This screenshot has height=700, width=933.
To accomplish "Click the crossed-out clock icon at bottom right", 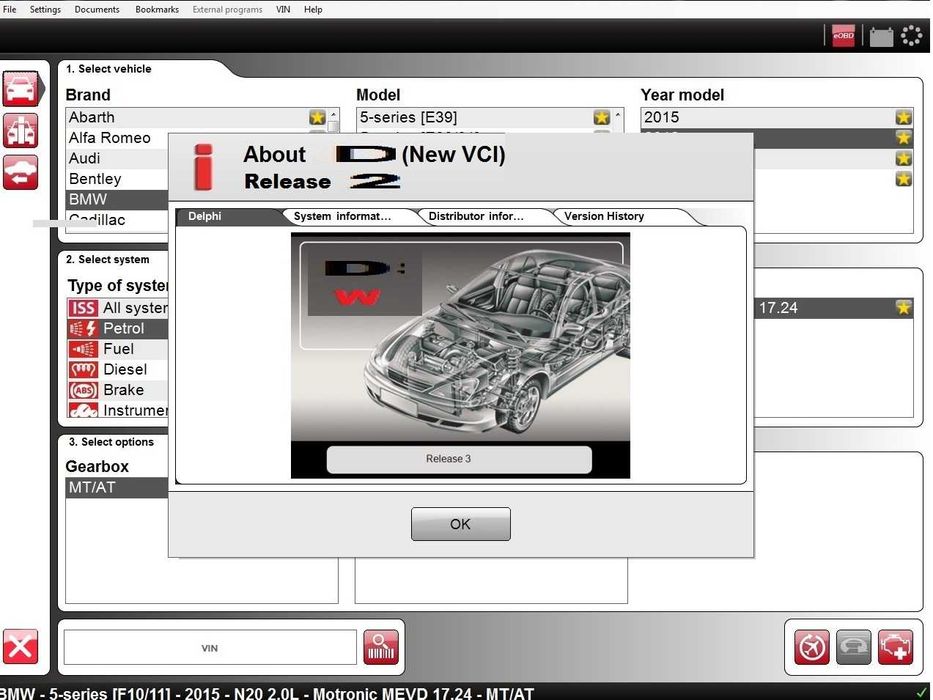I will tap(812, 647).
